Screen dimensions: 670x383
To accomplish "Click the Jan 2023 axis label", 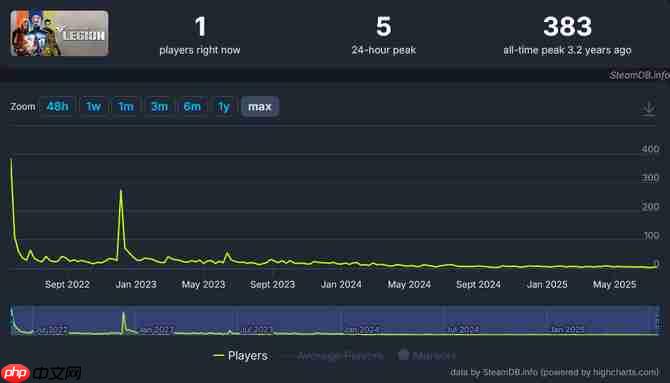I will [136, 284].
